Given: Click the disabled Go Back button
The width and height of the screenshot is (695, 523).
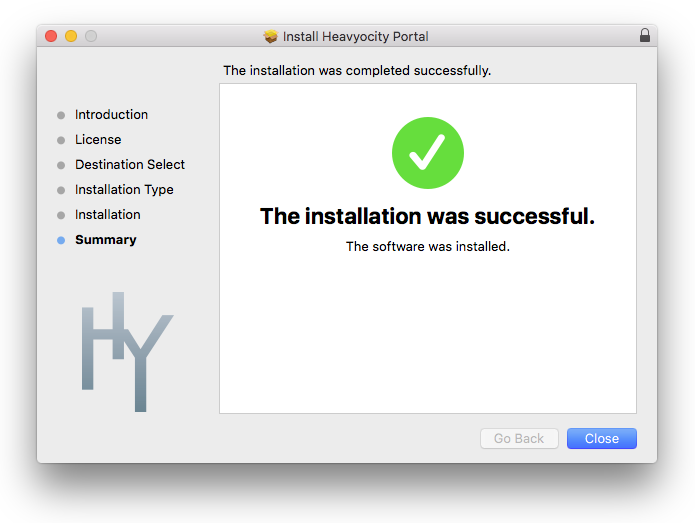Looking at the screenshot, I should click(519, 439).
